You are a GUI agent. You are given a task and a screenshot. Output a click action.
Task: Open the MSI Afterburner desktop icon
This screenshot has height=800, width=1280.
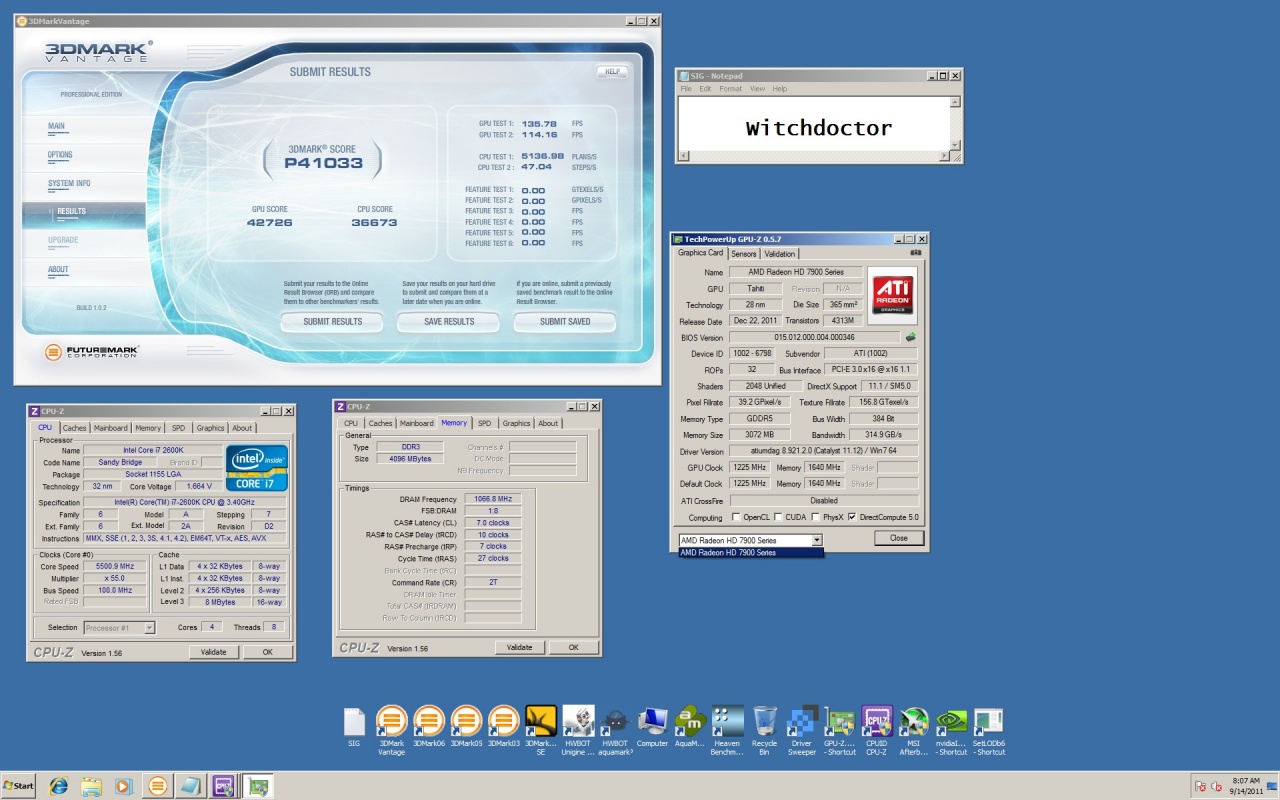click(914, 722)
